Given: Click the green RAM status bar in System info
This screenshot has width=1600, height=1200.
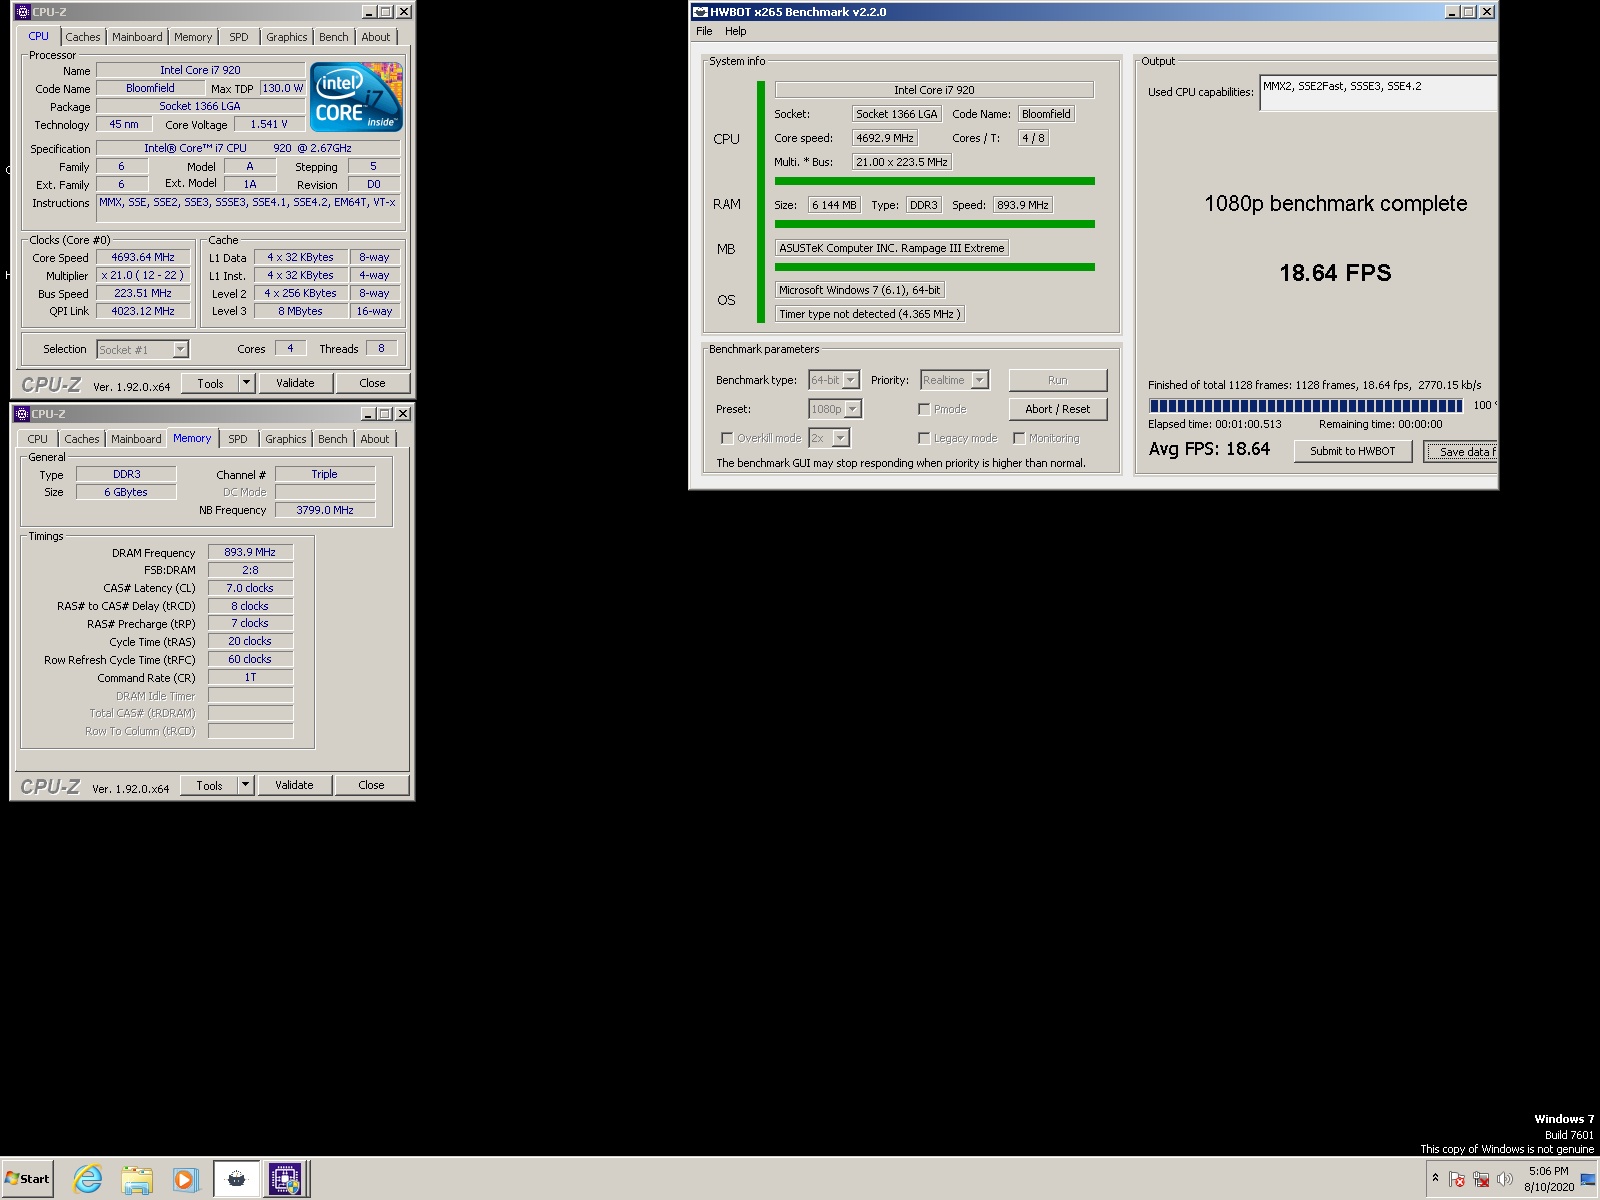Looking at the screenshot, I should pos(934,224).
